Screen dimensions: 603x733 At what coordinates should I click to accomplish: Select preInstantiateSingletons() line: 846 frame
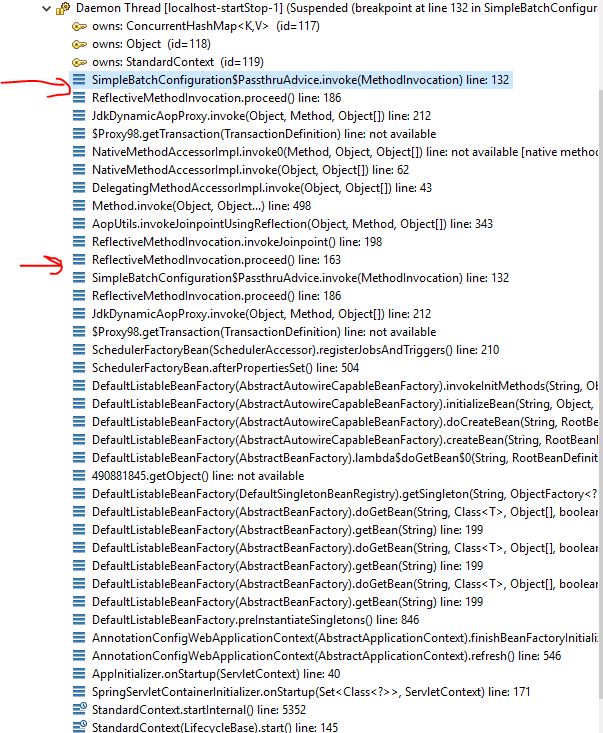click(255, 619)
